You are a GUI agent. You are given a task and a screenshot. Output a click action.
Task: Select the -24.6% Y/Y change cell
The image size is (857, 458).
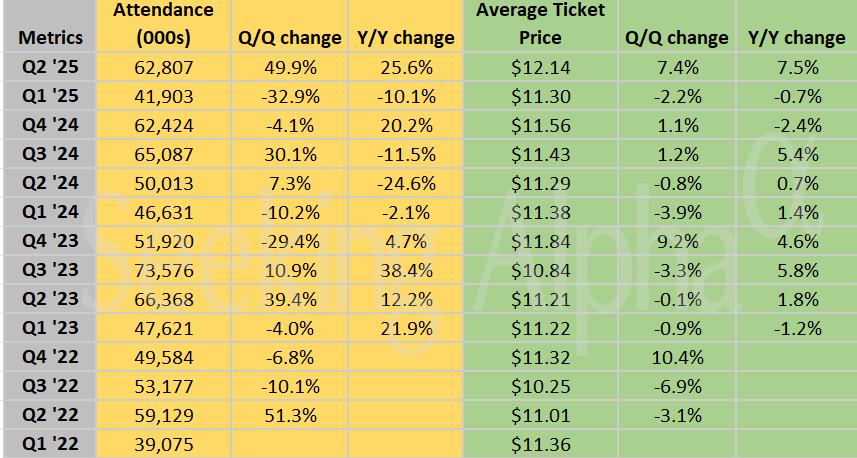[x=406, y=184]
